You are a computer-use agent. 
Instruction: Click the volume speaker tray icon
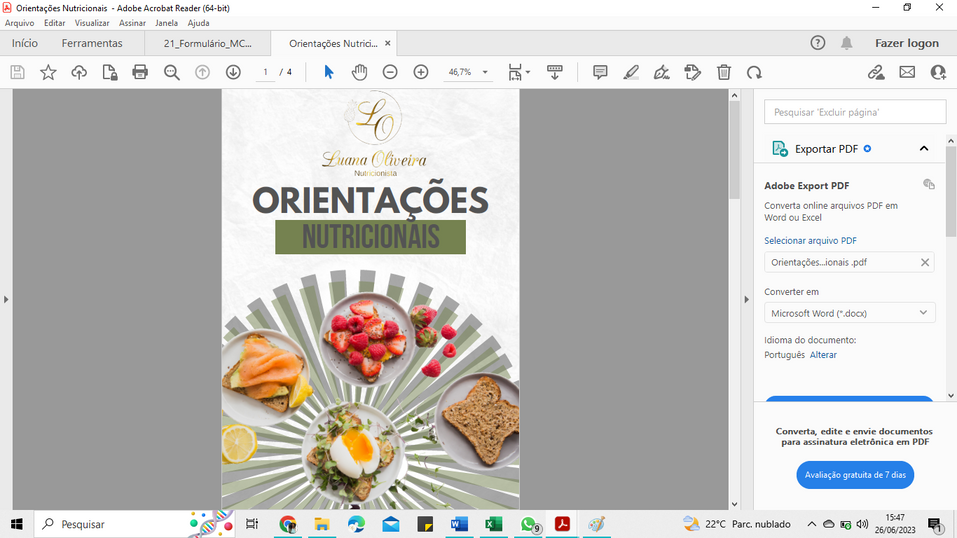pos(862,524)
